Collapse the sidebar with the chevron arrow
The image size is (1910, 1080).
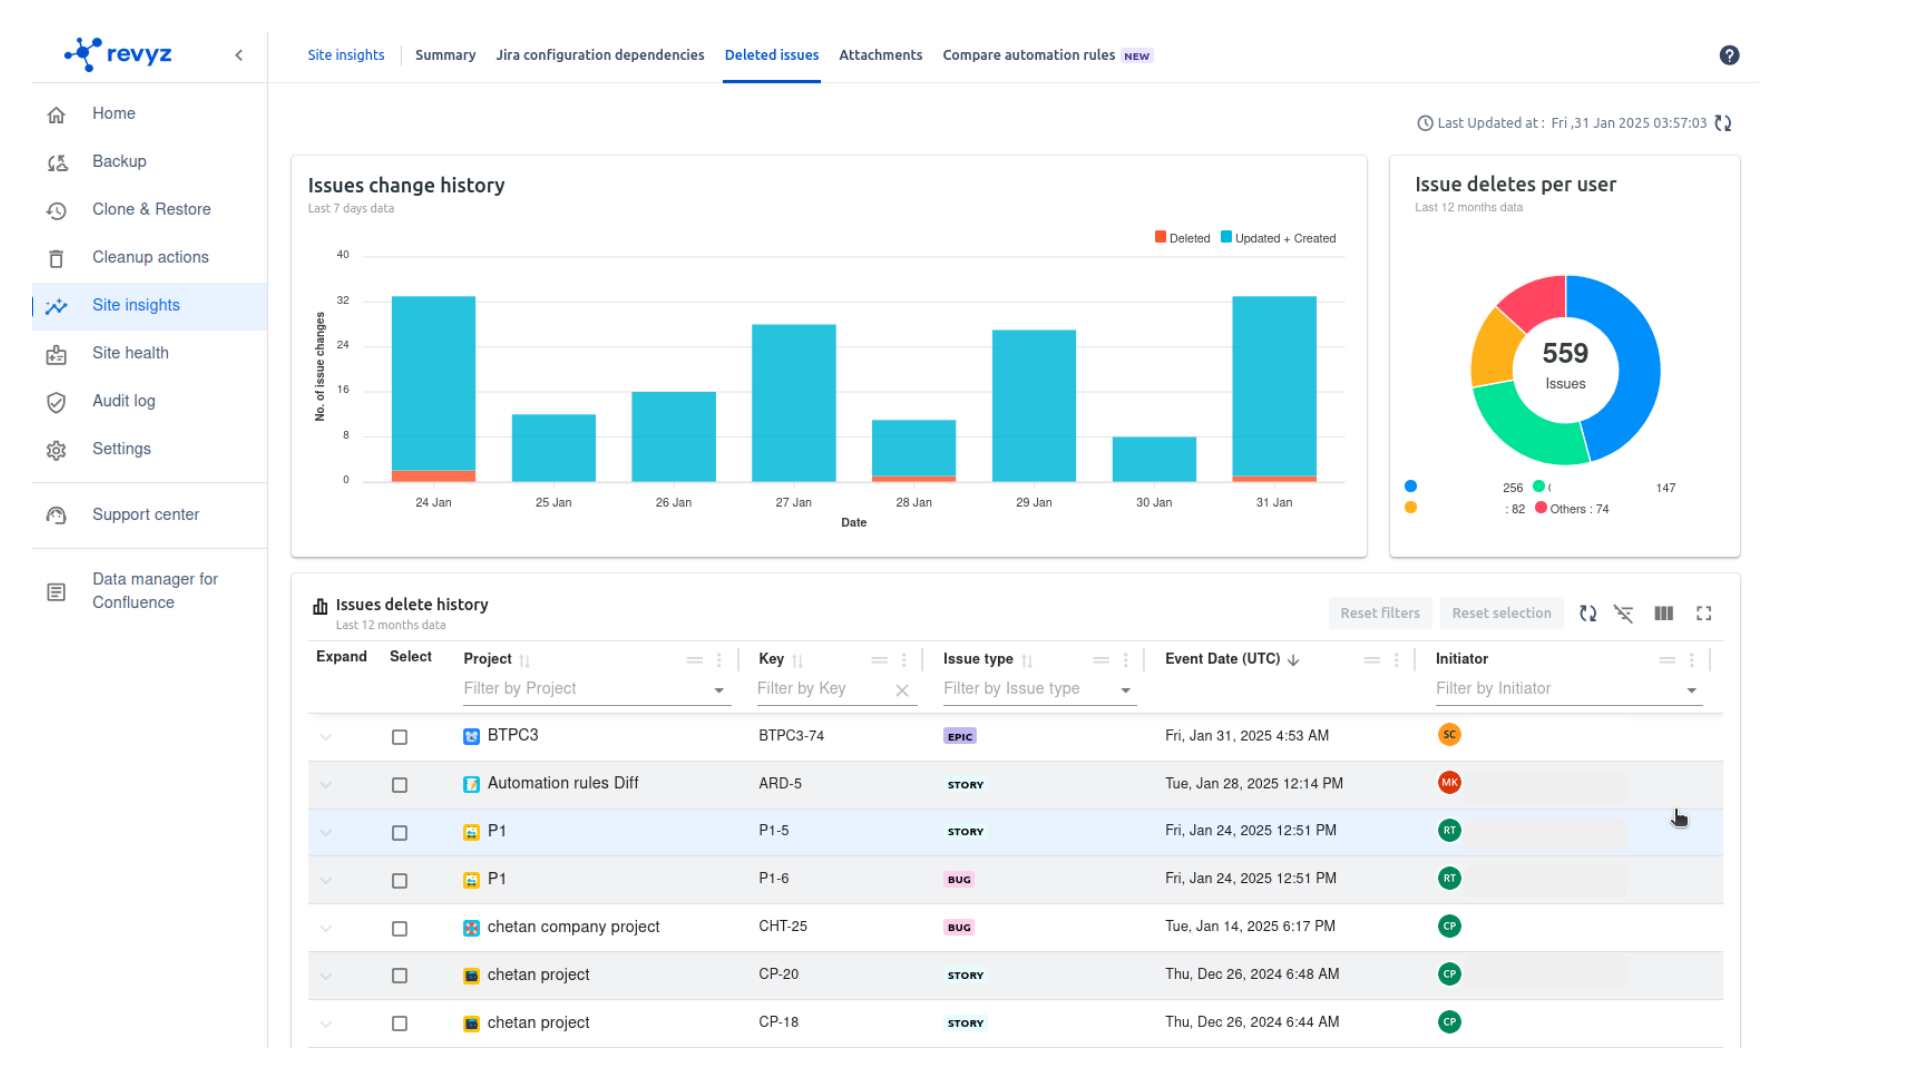239,56
